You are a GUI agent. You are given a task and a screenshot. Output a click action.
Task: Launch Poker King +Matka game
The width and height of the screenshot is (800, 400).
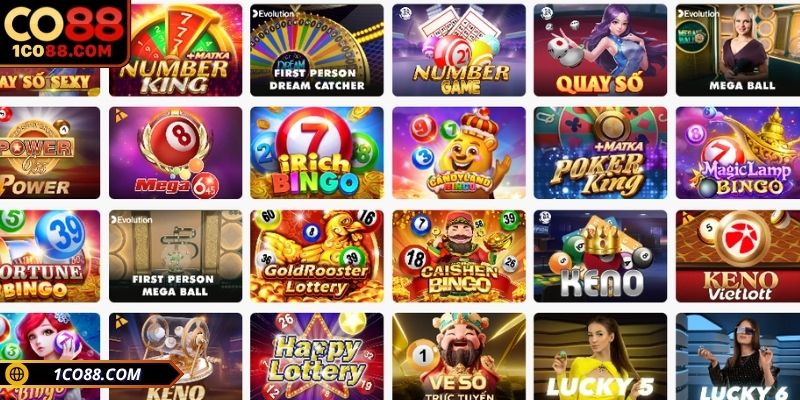(600, 153)
